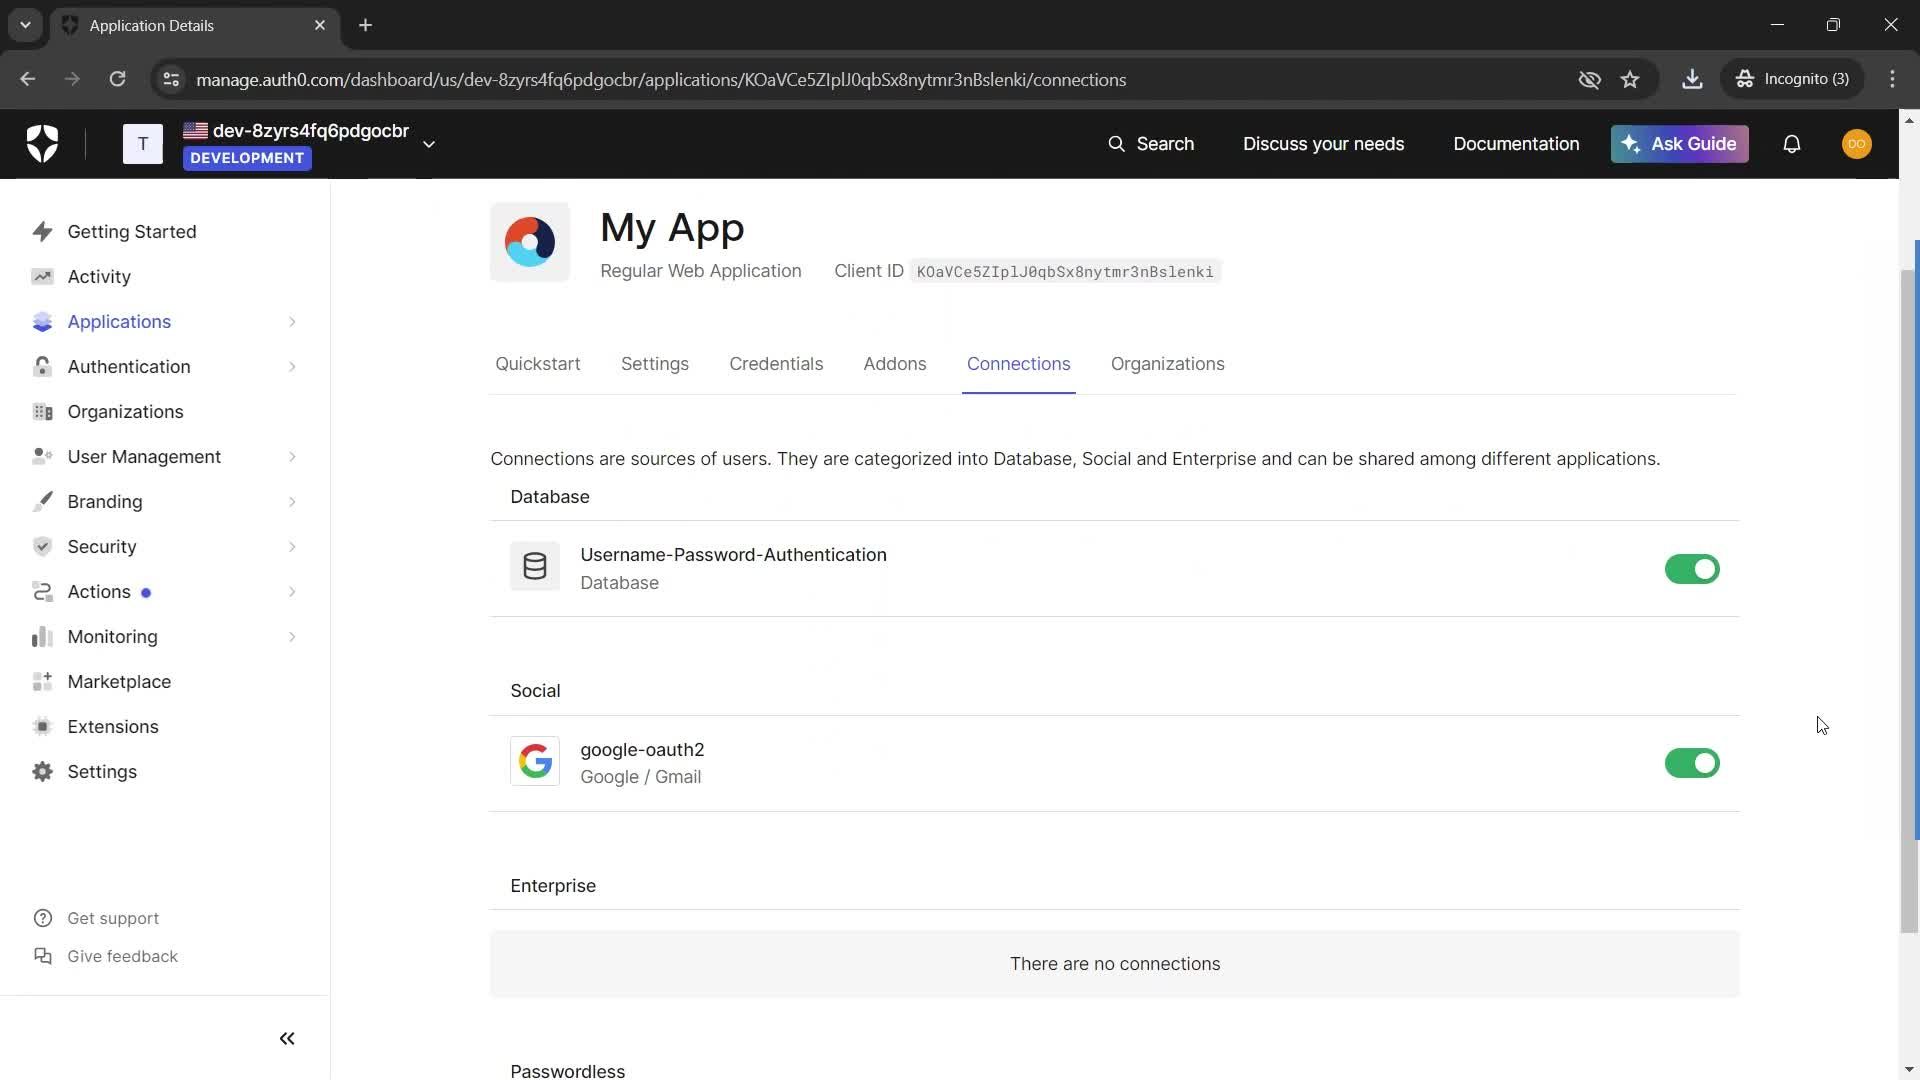Image resolution: width=1920 pixels, height=1080 pixels.
Task: Click the Marketplace grid icon
Action: click(x=42, y=682)
